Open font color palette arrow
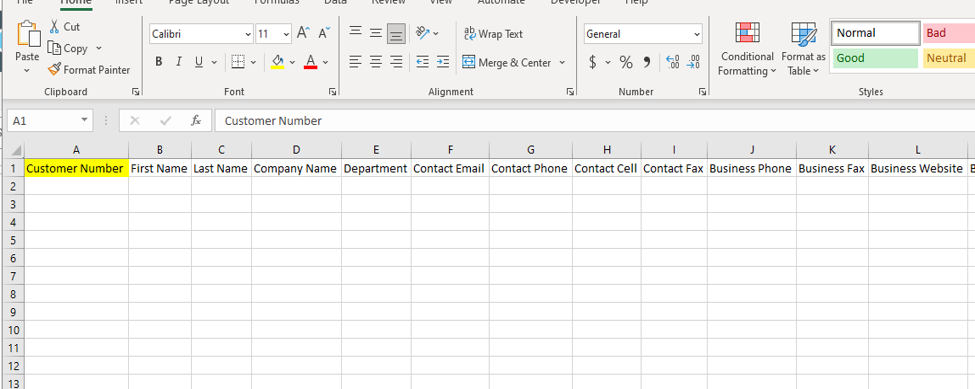The width and height of the screenshot is (975, 389). point(325,62)
